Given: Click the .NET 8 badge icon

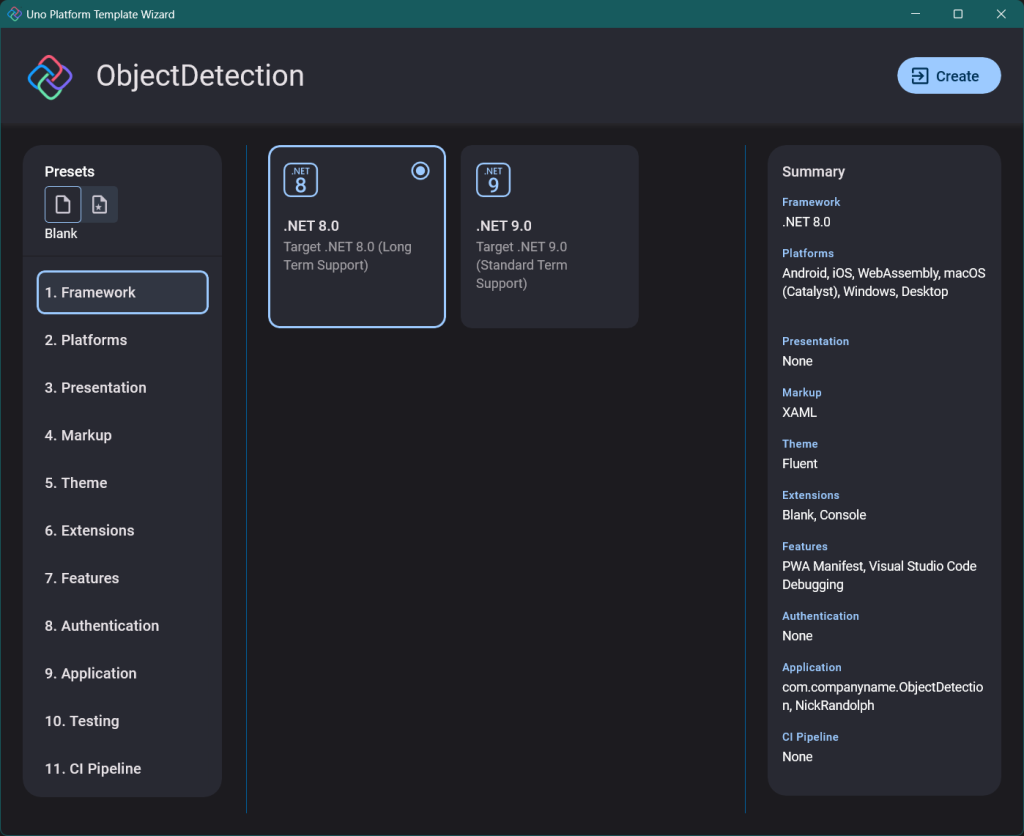Looking at the screenshot, I should click(x=300, y=180).
